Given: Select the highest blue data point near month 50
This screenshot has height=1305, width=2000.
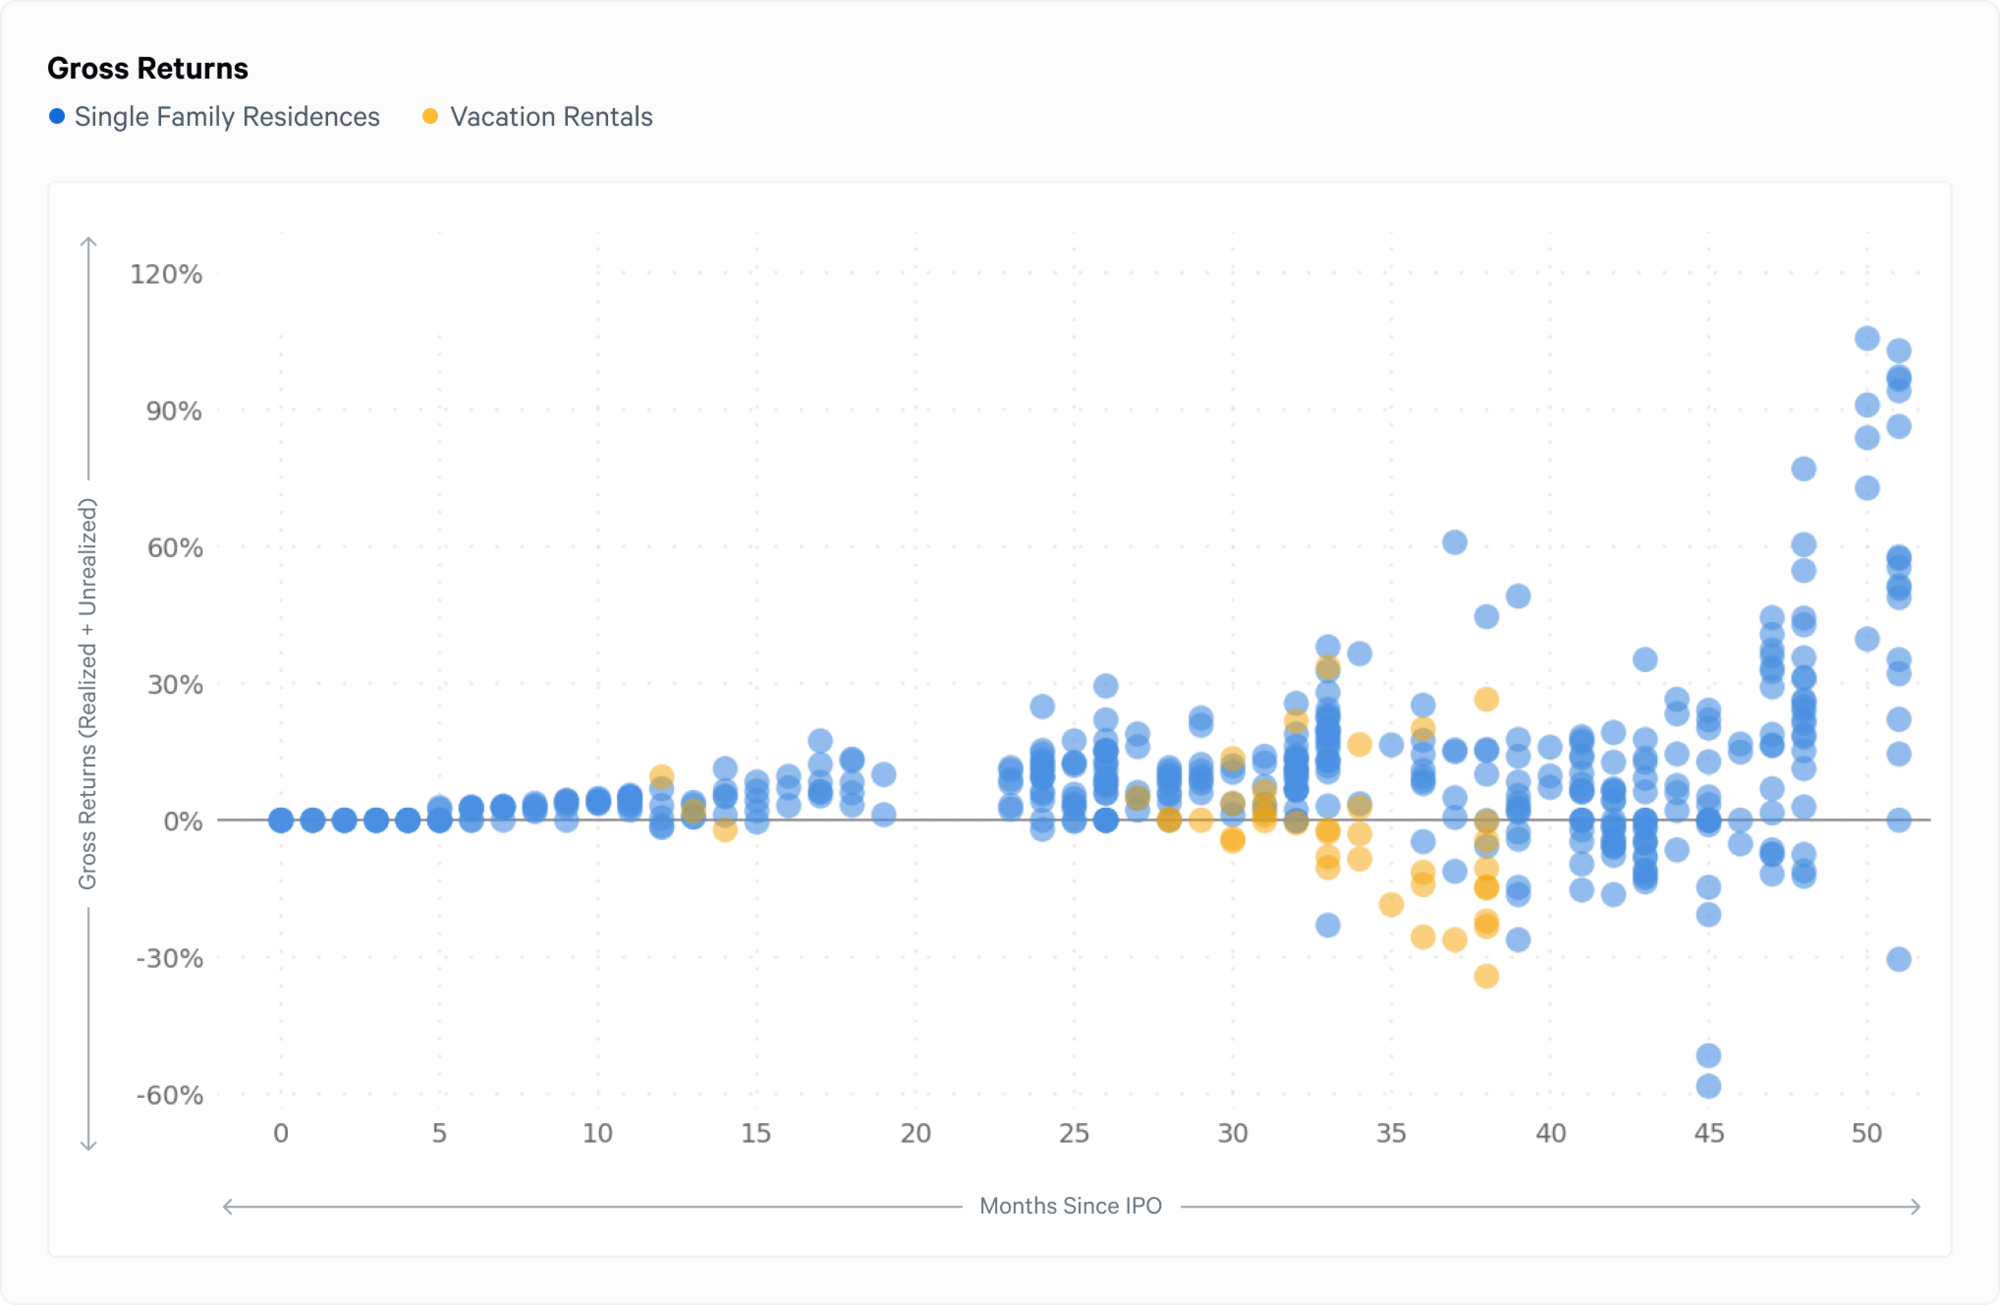Looking at the screenshot, I should click(1867, 338).
